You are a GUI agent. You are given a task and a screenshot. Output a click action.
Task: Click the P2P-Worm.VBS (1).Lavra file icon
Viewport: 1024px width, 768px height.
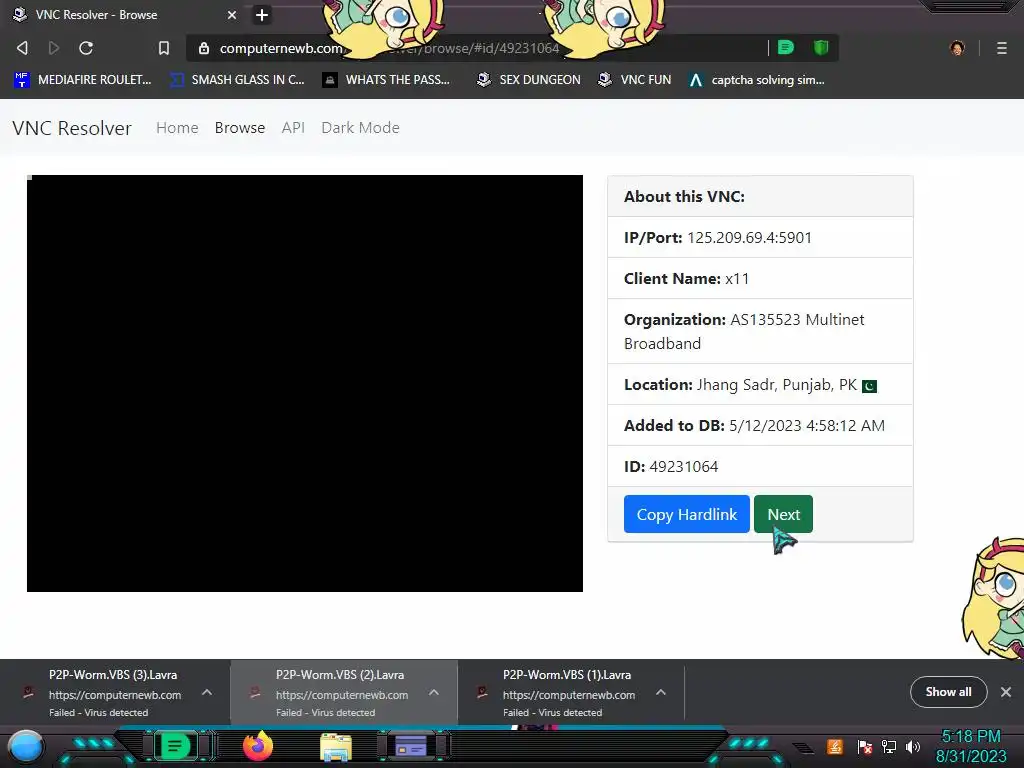tap(482, 692)
